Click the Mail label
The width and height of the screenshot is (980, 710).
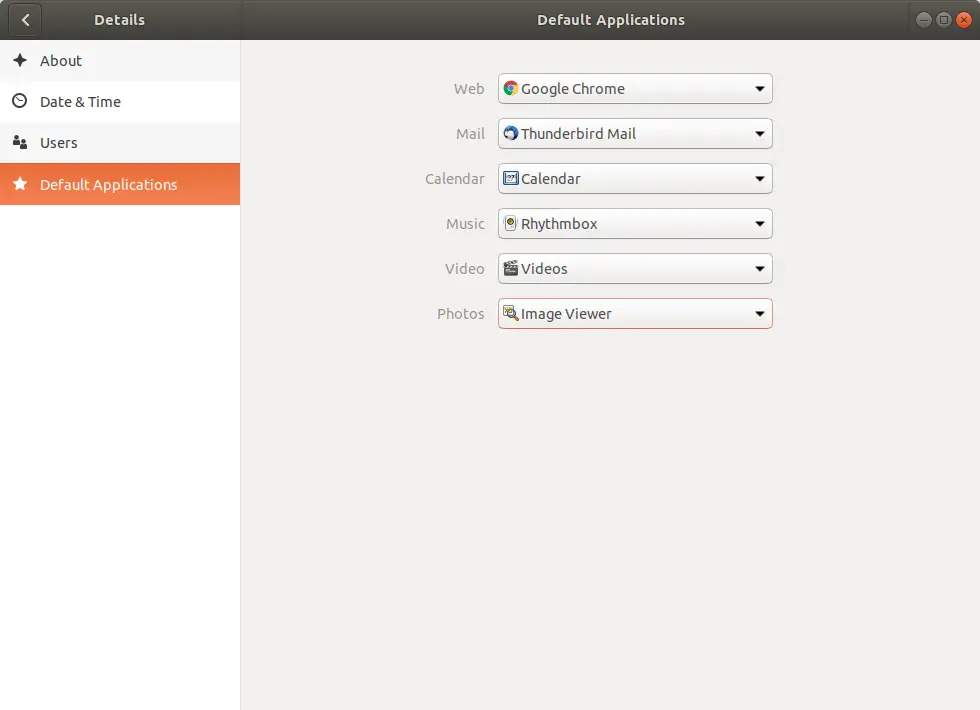pyautogui.click(x=470, y=134)
